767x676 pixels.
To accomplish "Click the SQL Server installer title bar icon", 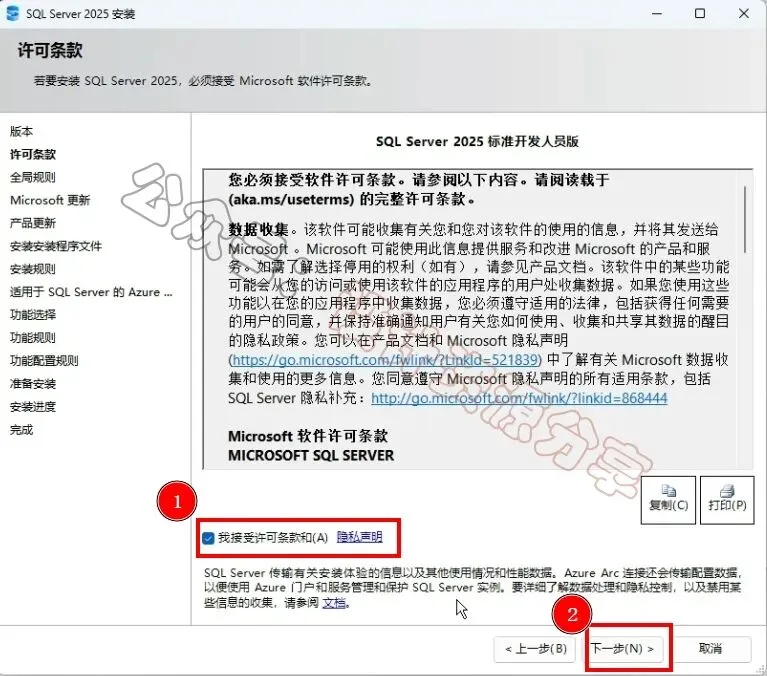I will [x=12, y=13].
